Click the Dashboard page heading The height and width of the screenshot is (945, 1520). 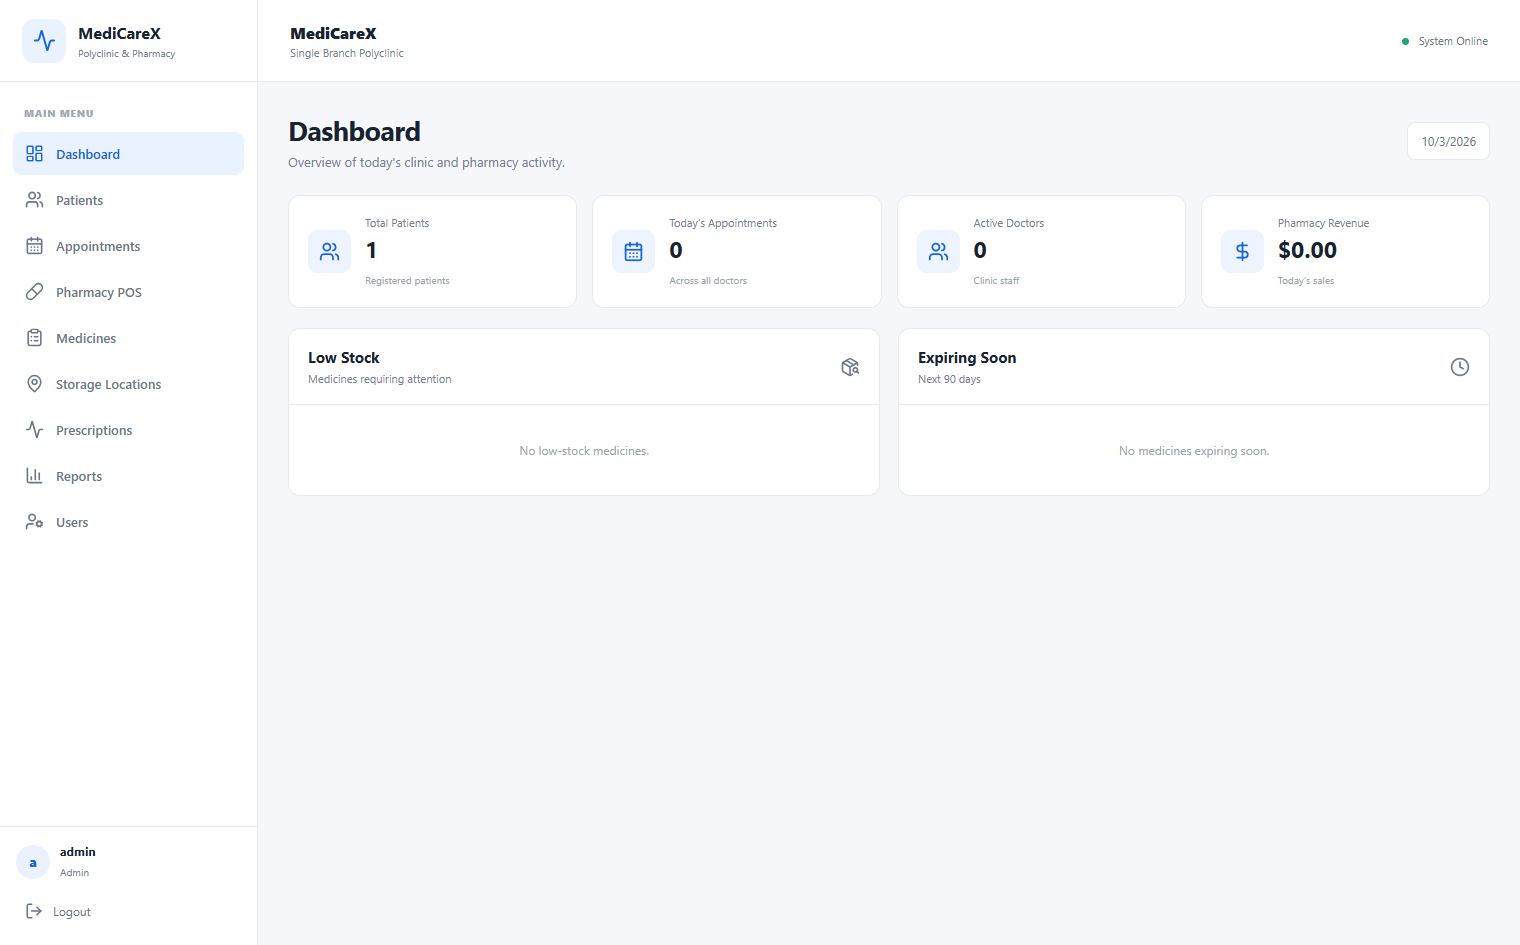coord(354,132)
